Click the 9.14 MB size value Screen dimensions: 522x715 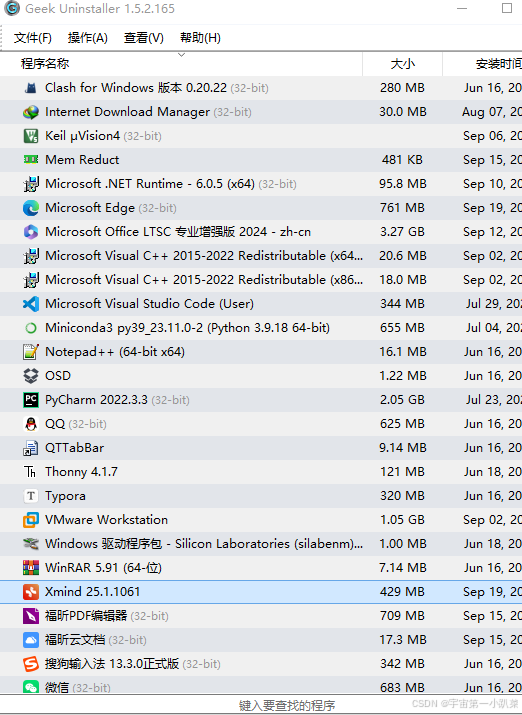(403, 448)
